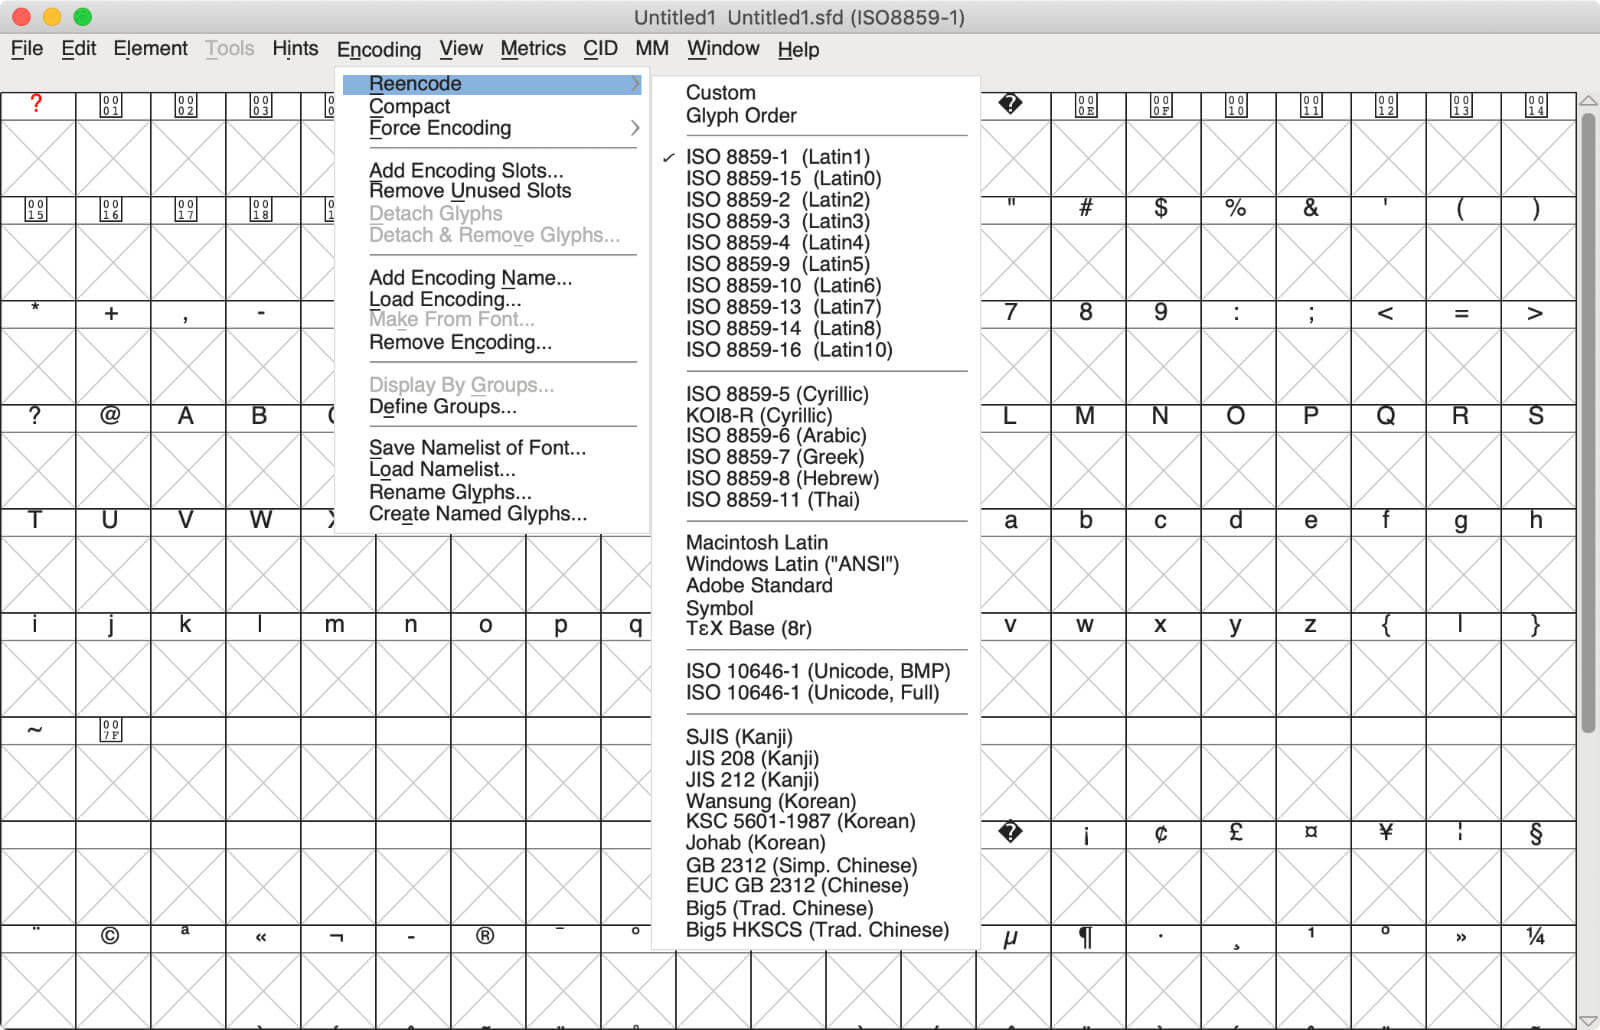The image size is (1600, 1030).
Task: Click Load Encoding...
Action: click(444, 299)
